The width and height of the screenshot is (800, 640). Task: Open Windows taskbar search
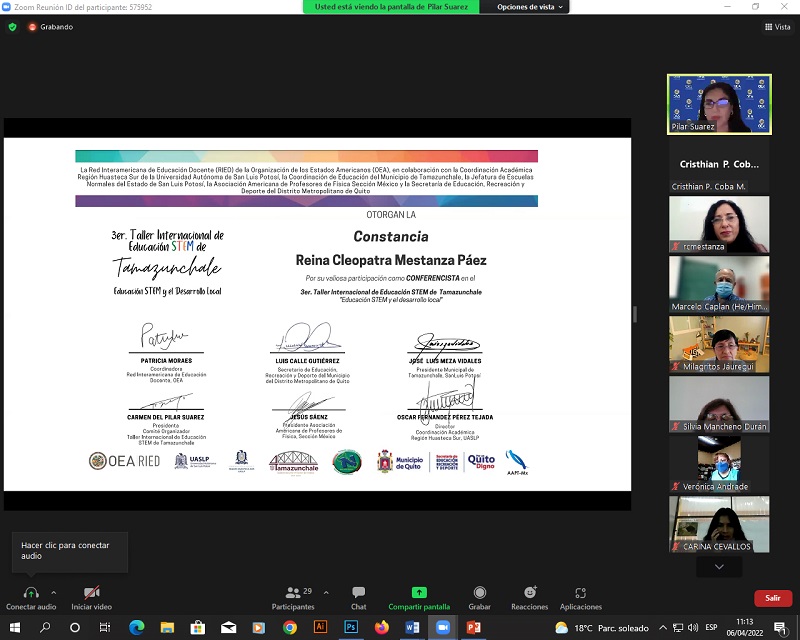pyautogui.click(x=45, y=627)
